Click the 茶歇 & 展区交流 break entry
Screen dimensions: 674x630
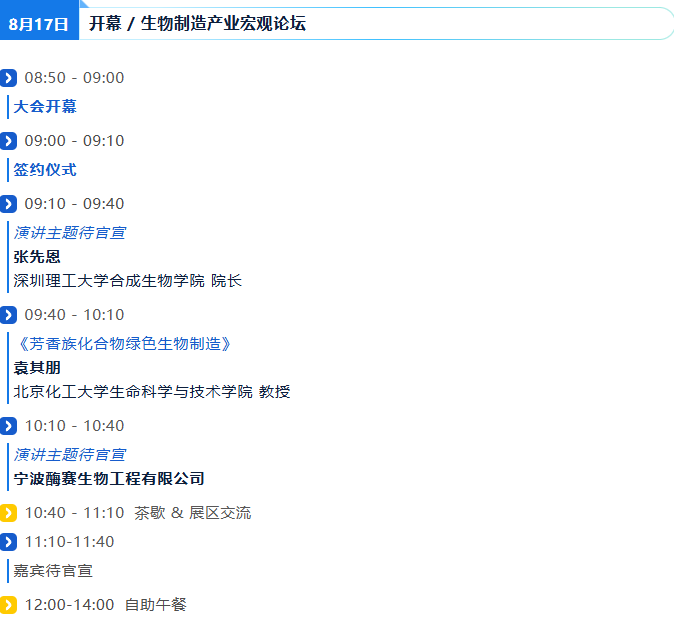pos(193,513)
